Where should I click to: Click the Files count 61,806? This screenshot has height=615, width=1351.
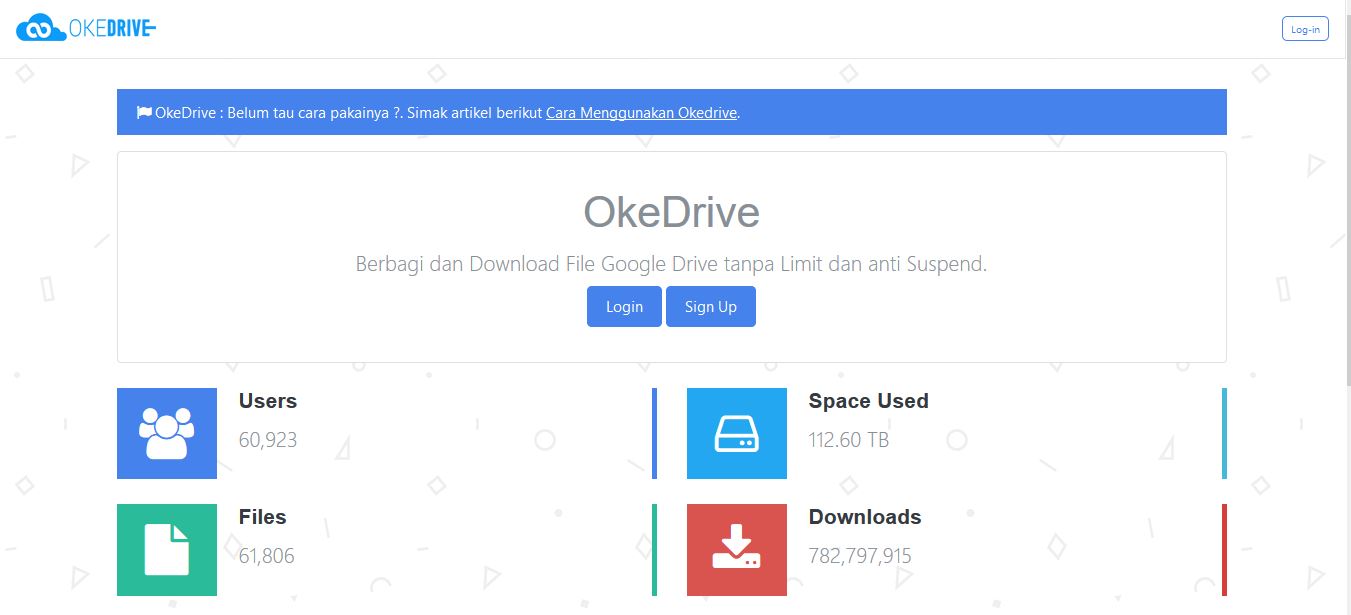(267, 556)
